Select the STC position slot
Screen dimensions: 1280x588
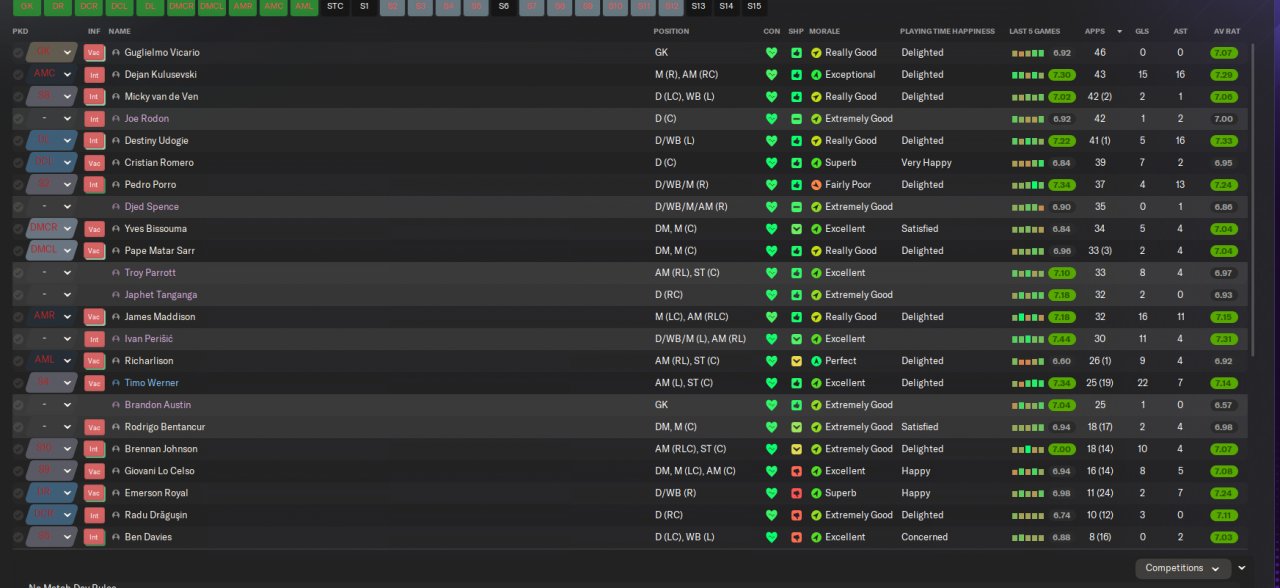point(335,6)
